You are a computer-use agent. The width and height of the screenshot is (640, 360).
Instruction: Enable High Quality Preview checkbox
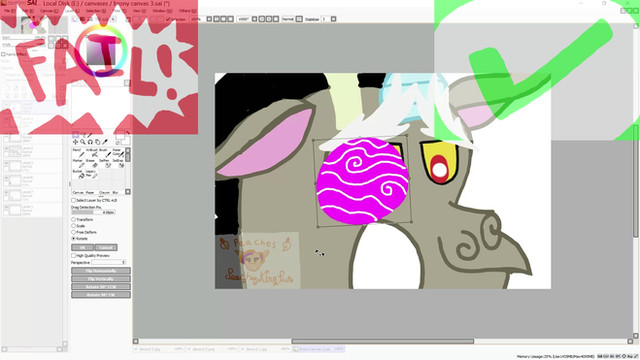point(91,256)
